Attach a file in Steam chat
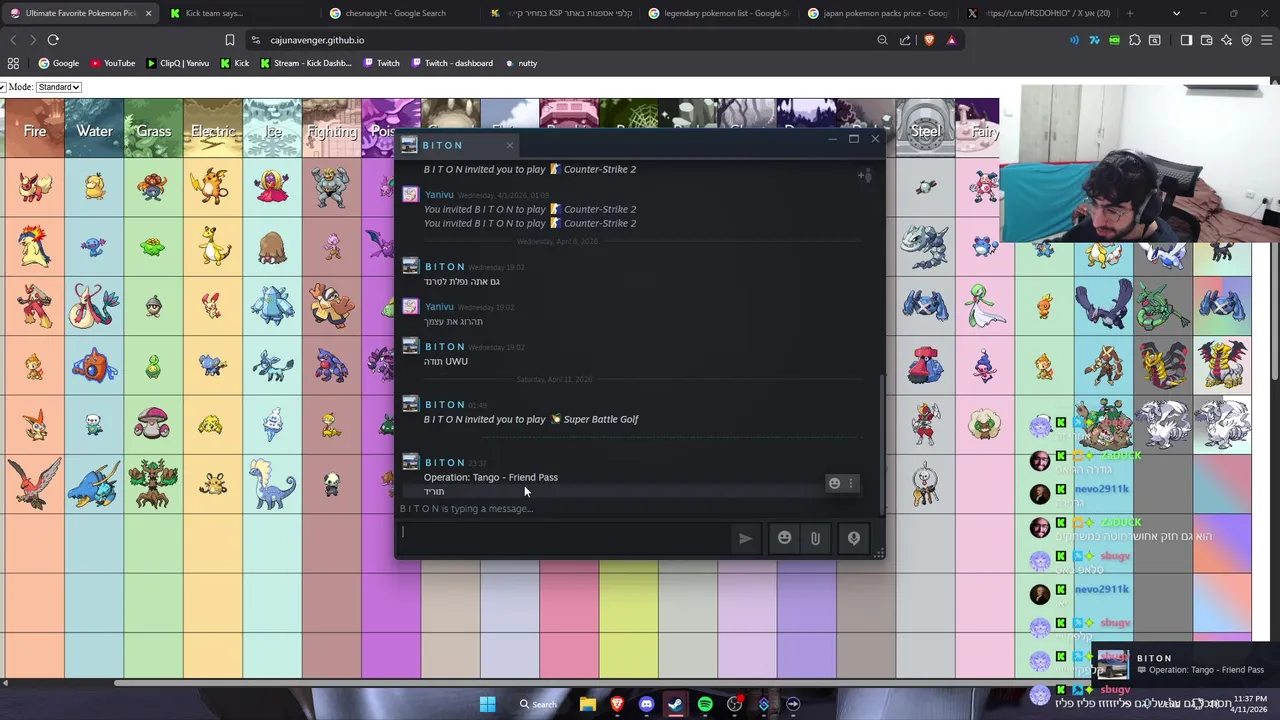 pos(815,538)
